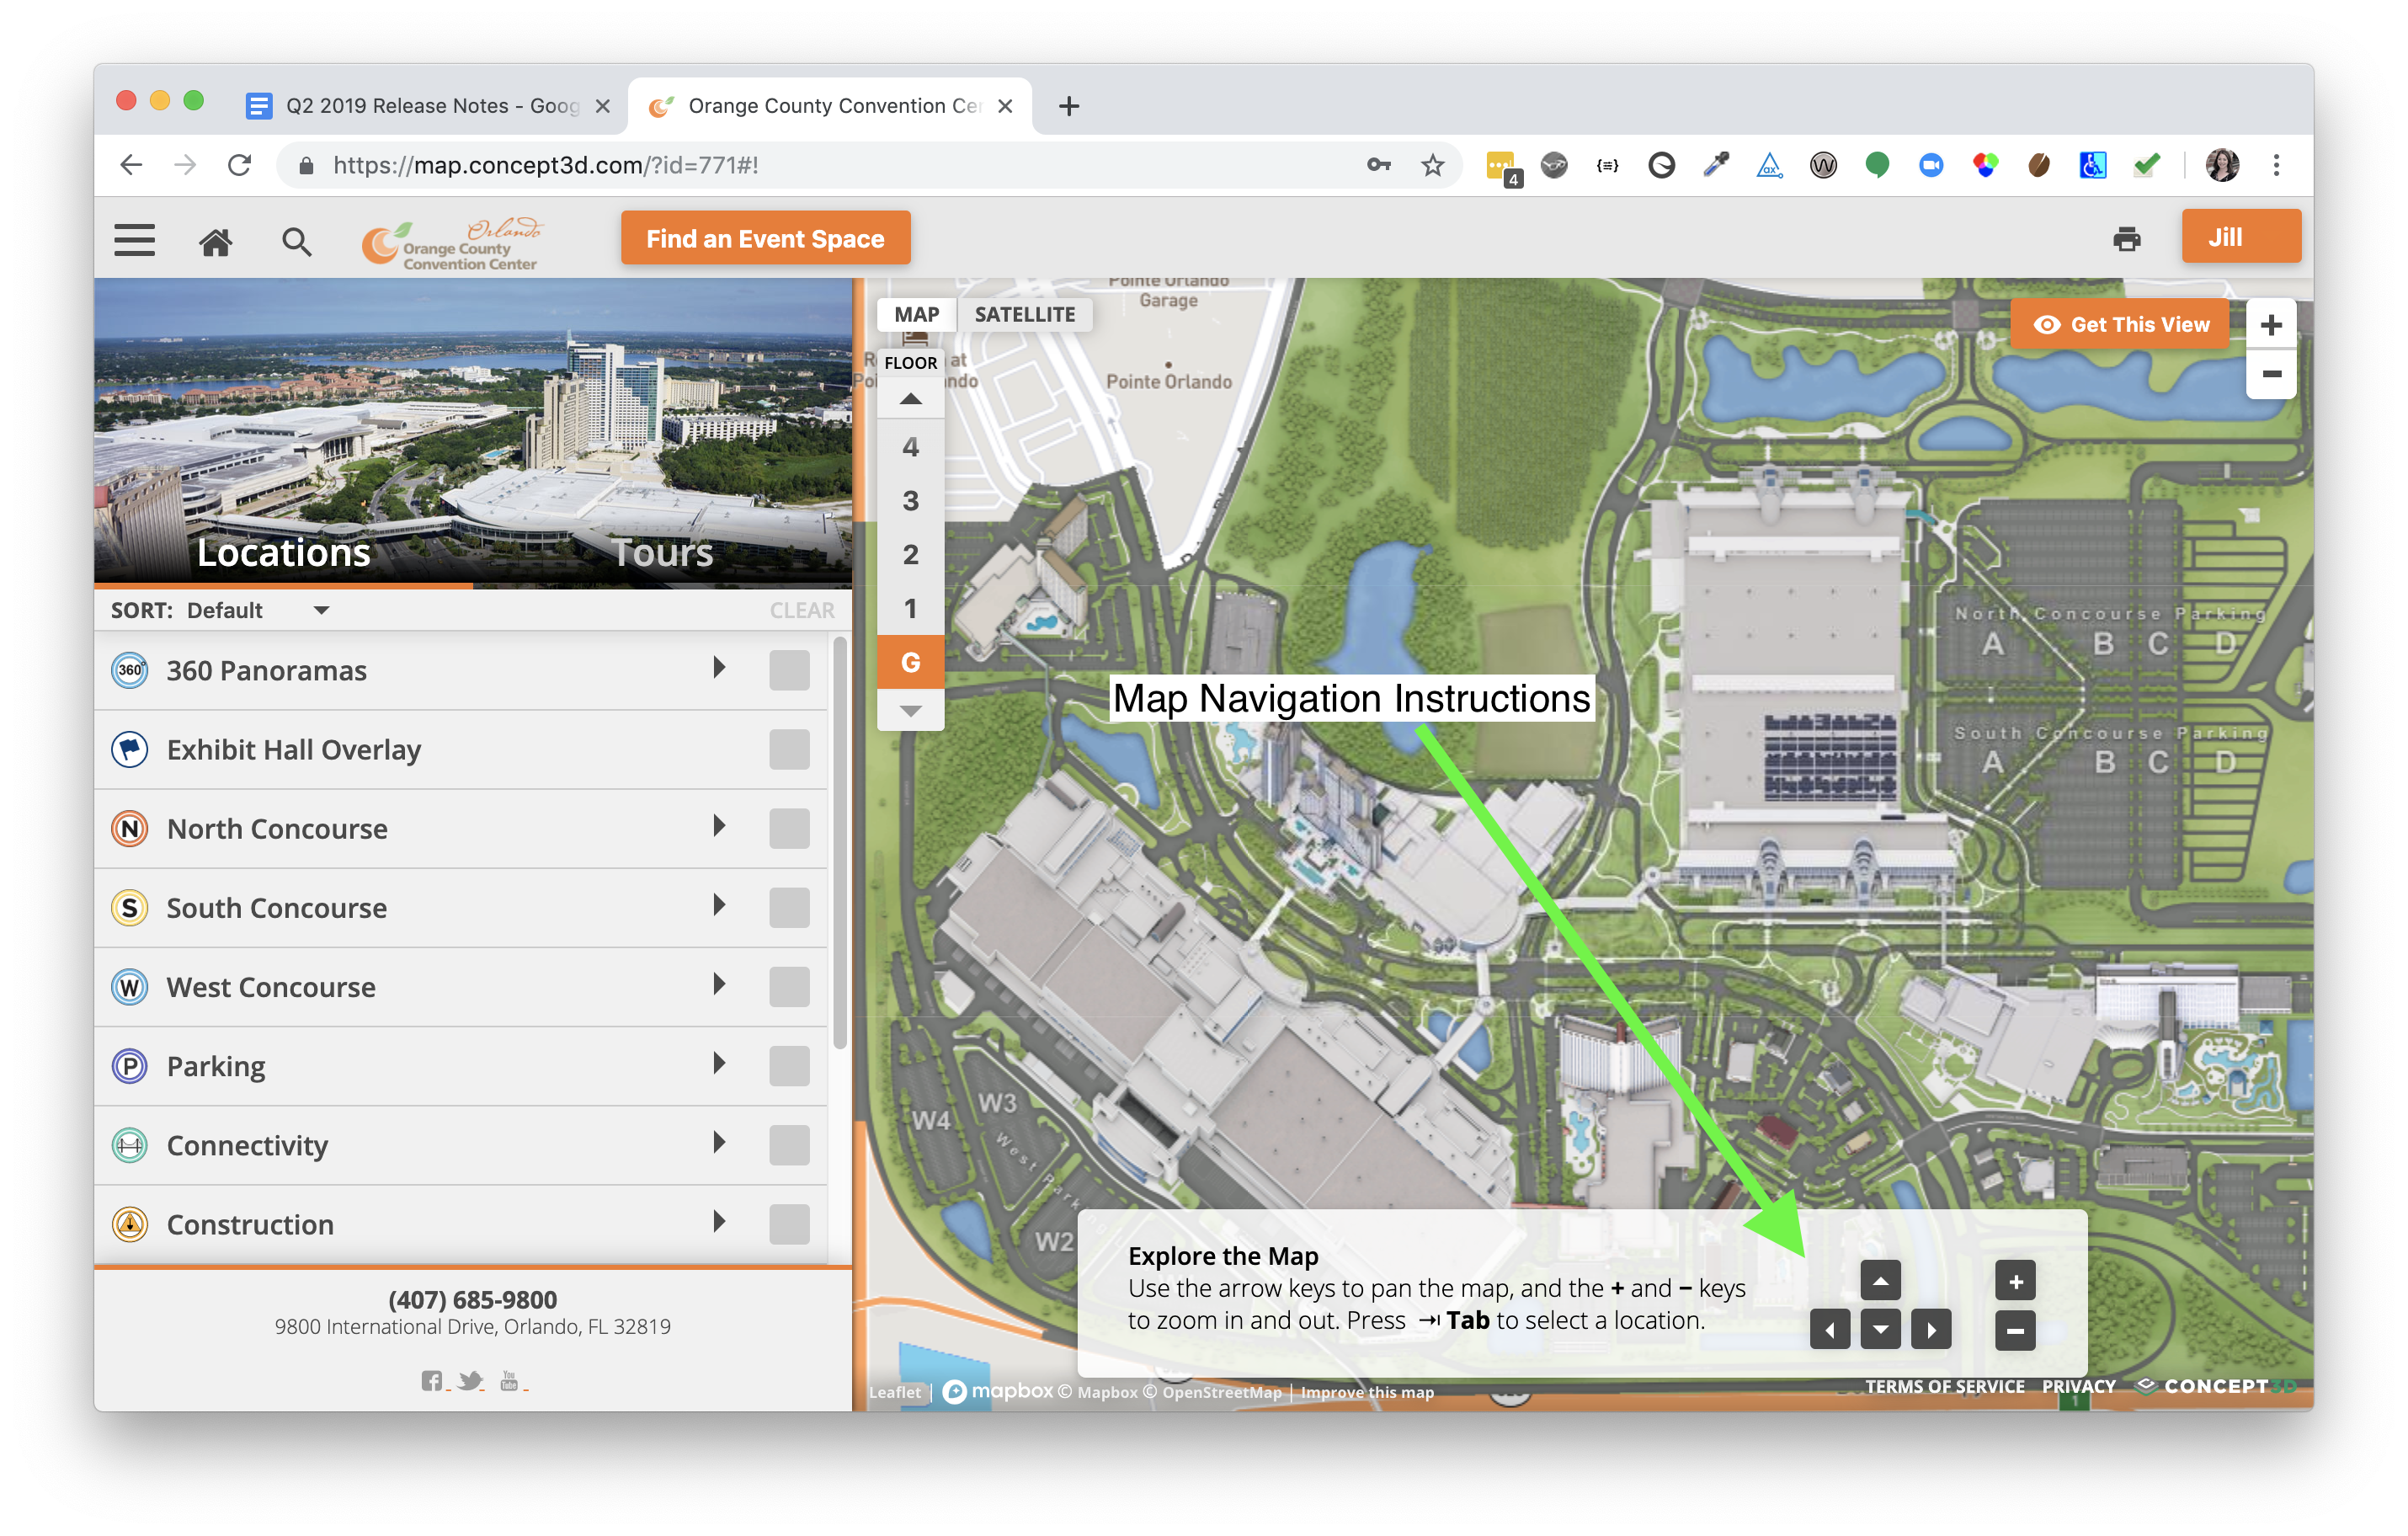Click CLEAR in the sort bar
Image resolution: width=2408 pixels, height=1536 pixels.
click(801, 610)
